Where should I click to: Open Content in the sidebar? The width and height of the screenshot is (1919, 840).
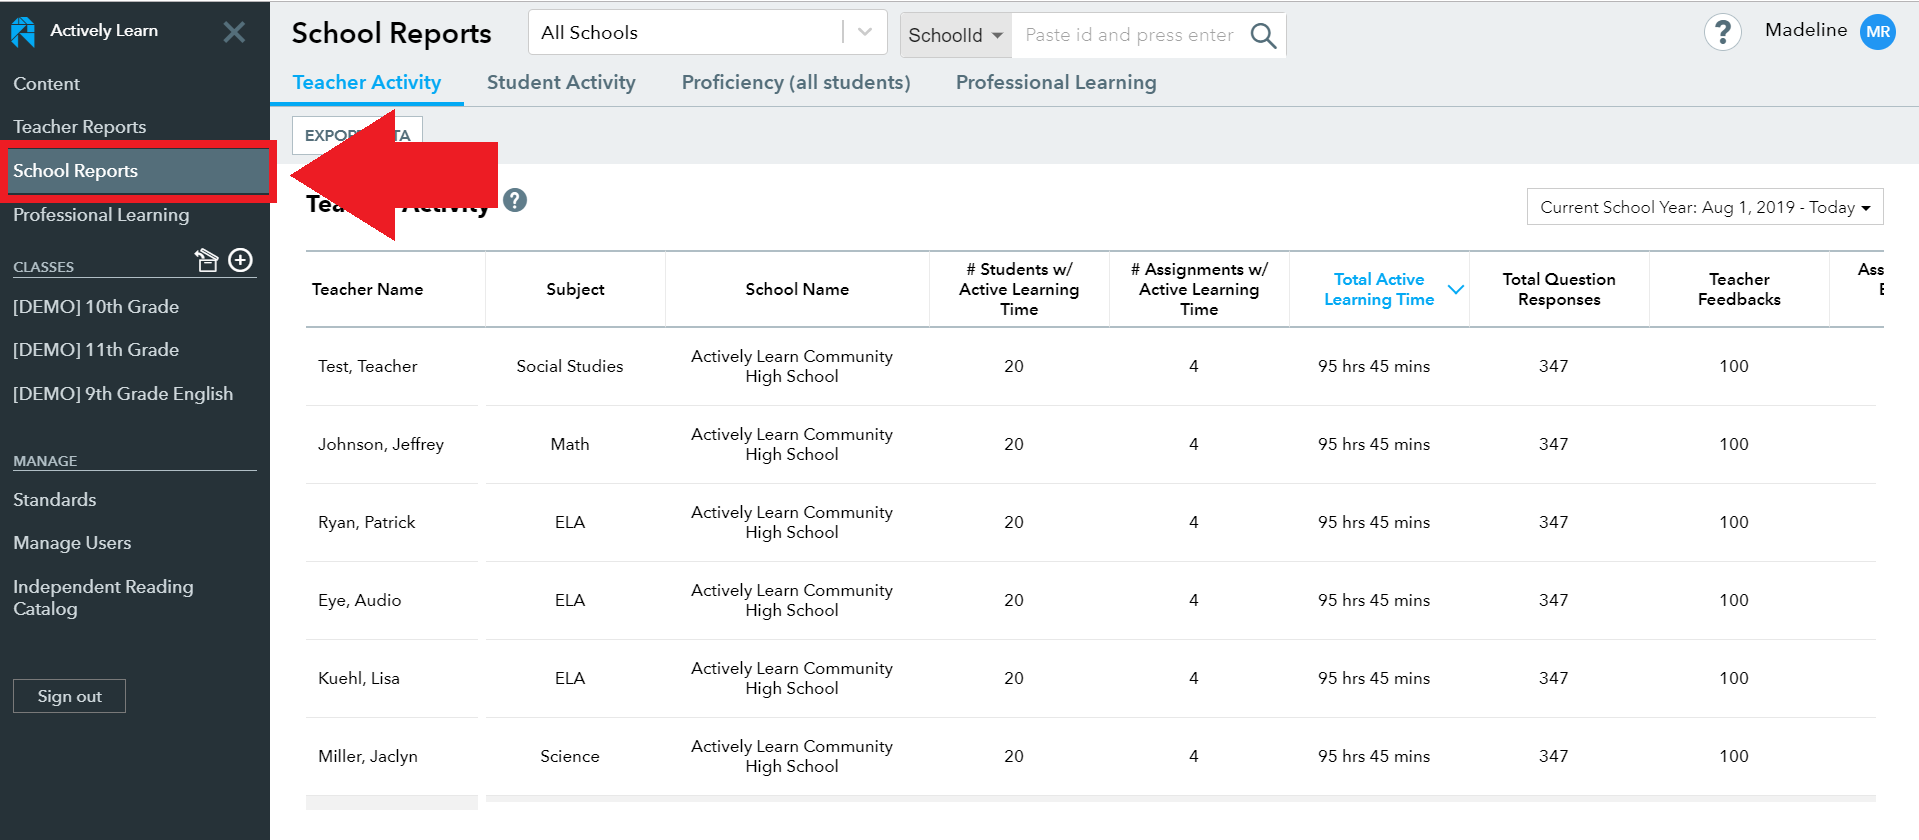(46, 84)
